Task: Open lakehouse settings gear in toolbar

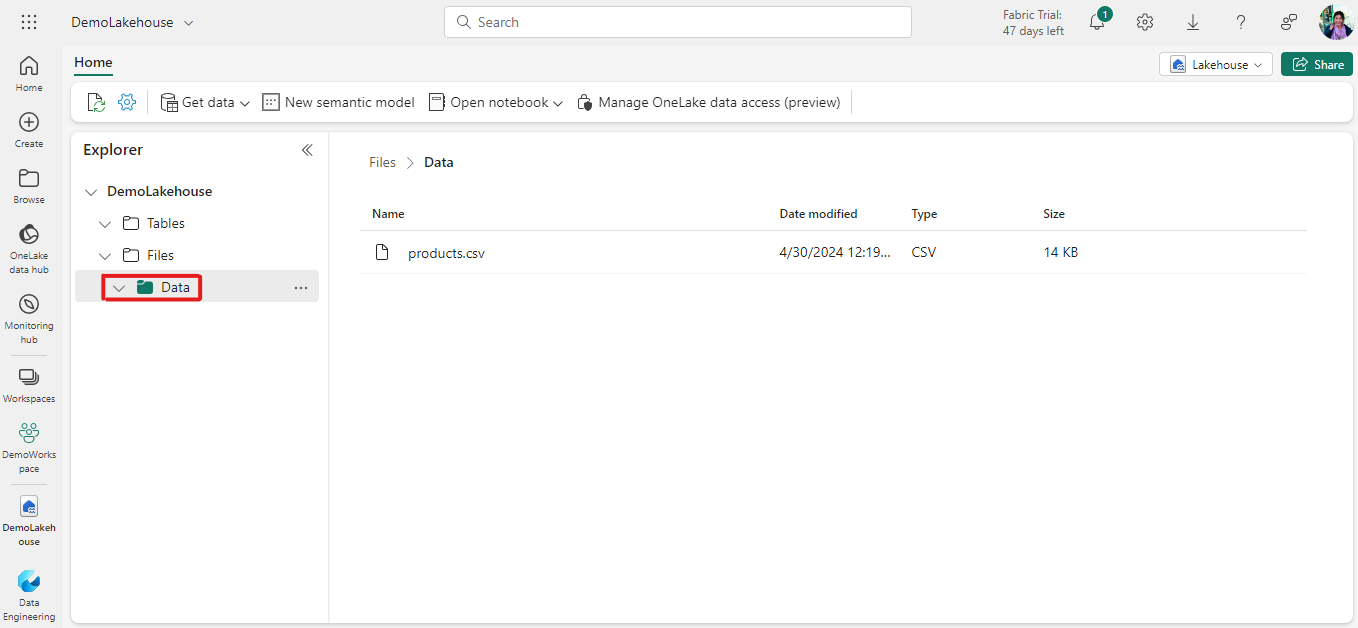Action: click(x=127, y=102)
